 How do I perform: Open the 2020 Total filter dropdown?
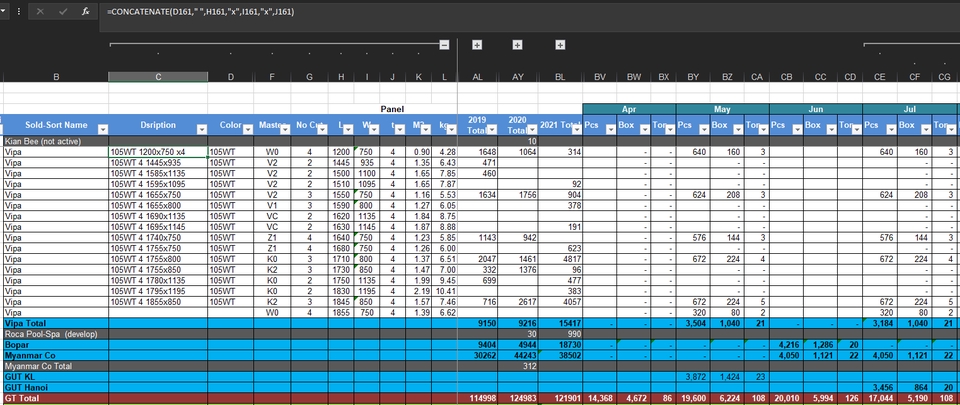click(532, 129)
